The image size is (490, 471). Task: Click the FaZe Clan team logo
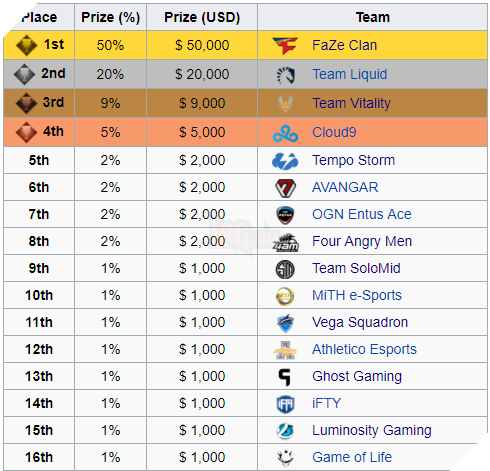285,45
